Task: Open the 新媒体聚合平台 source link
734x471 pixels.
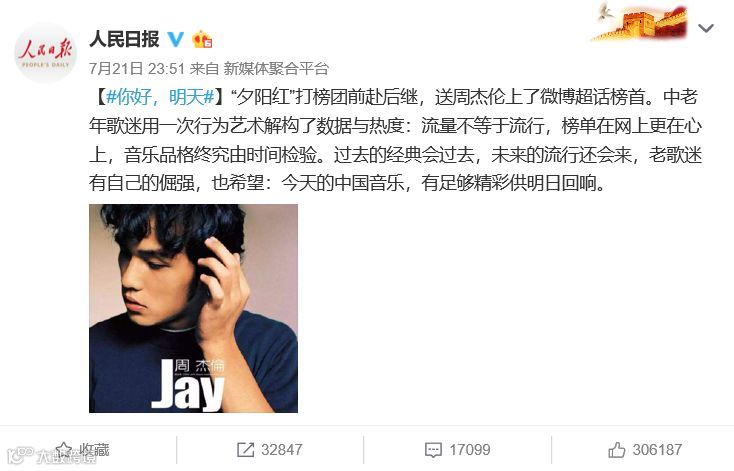Action: point(276,69)
